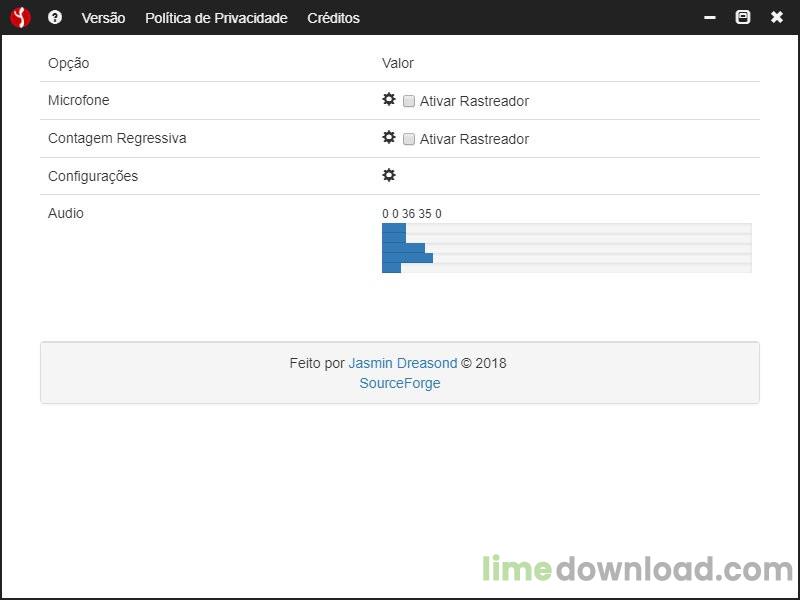Image resolution: width=800 pixels, height=600 pixels.
Task: Open the help question mark icon
Action: tap(55, 17)
